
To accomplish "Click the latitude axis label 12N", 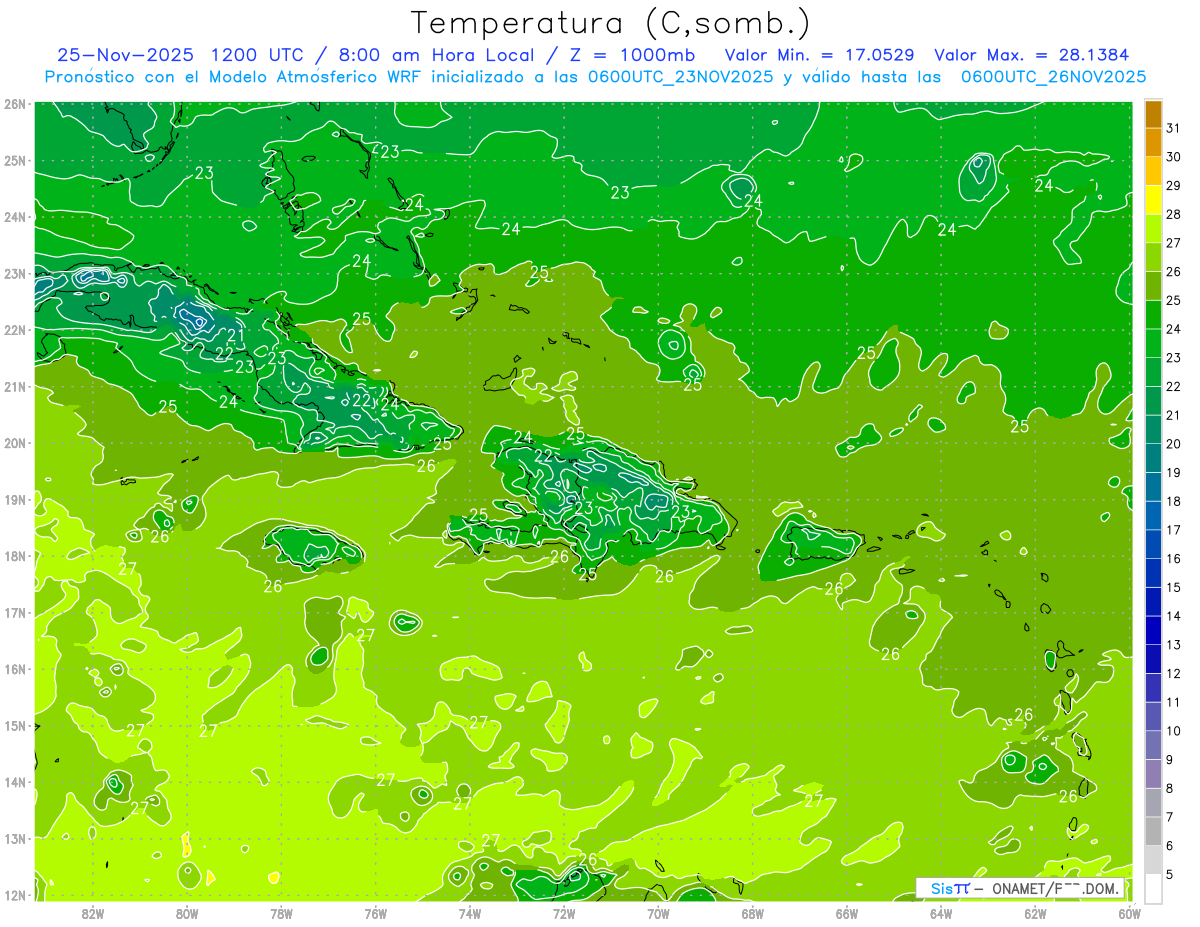I will point(15,895).
